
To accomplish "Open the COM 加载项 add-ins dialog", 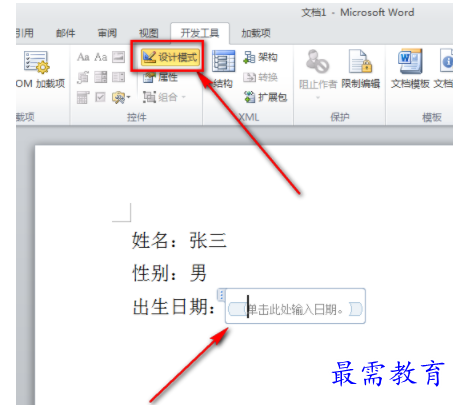I will tap(40, 69).
